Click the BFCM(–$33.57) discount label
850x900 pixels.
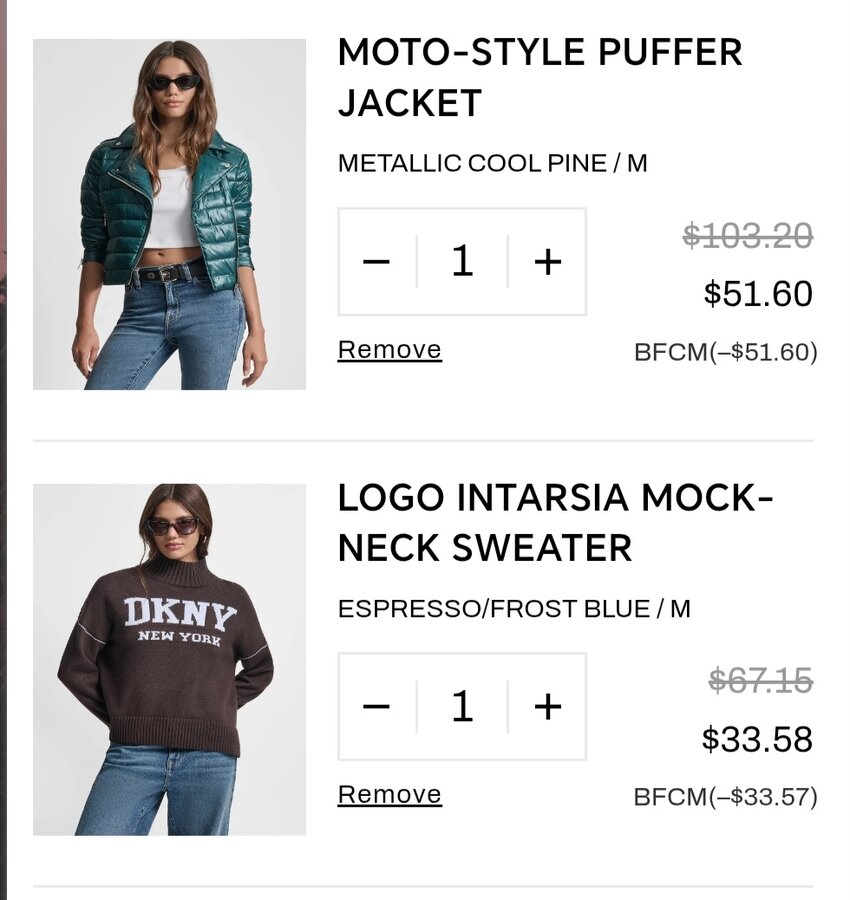point(725,797)
